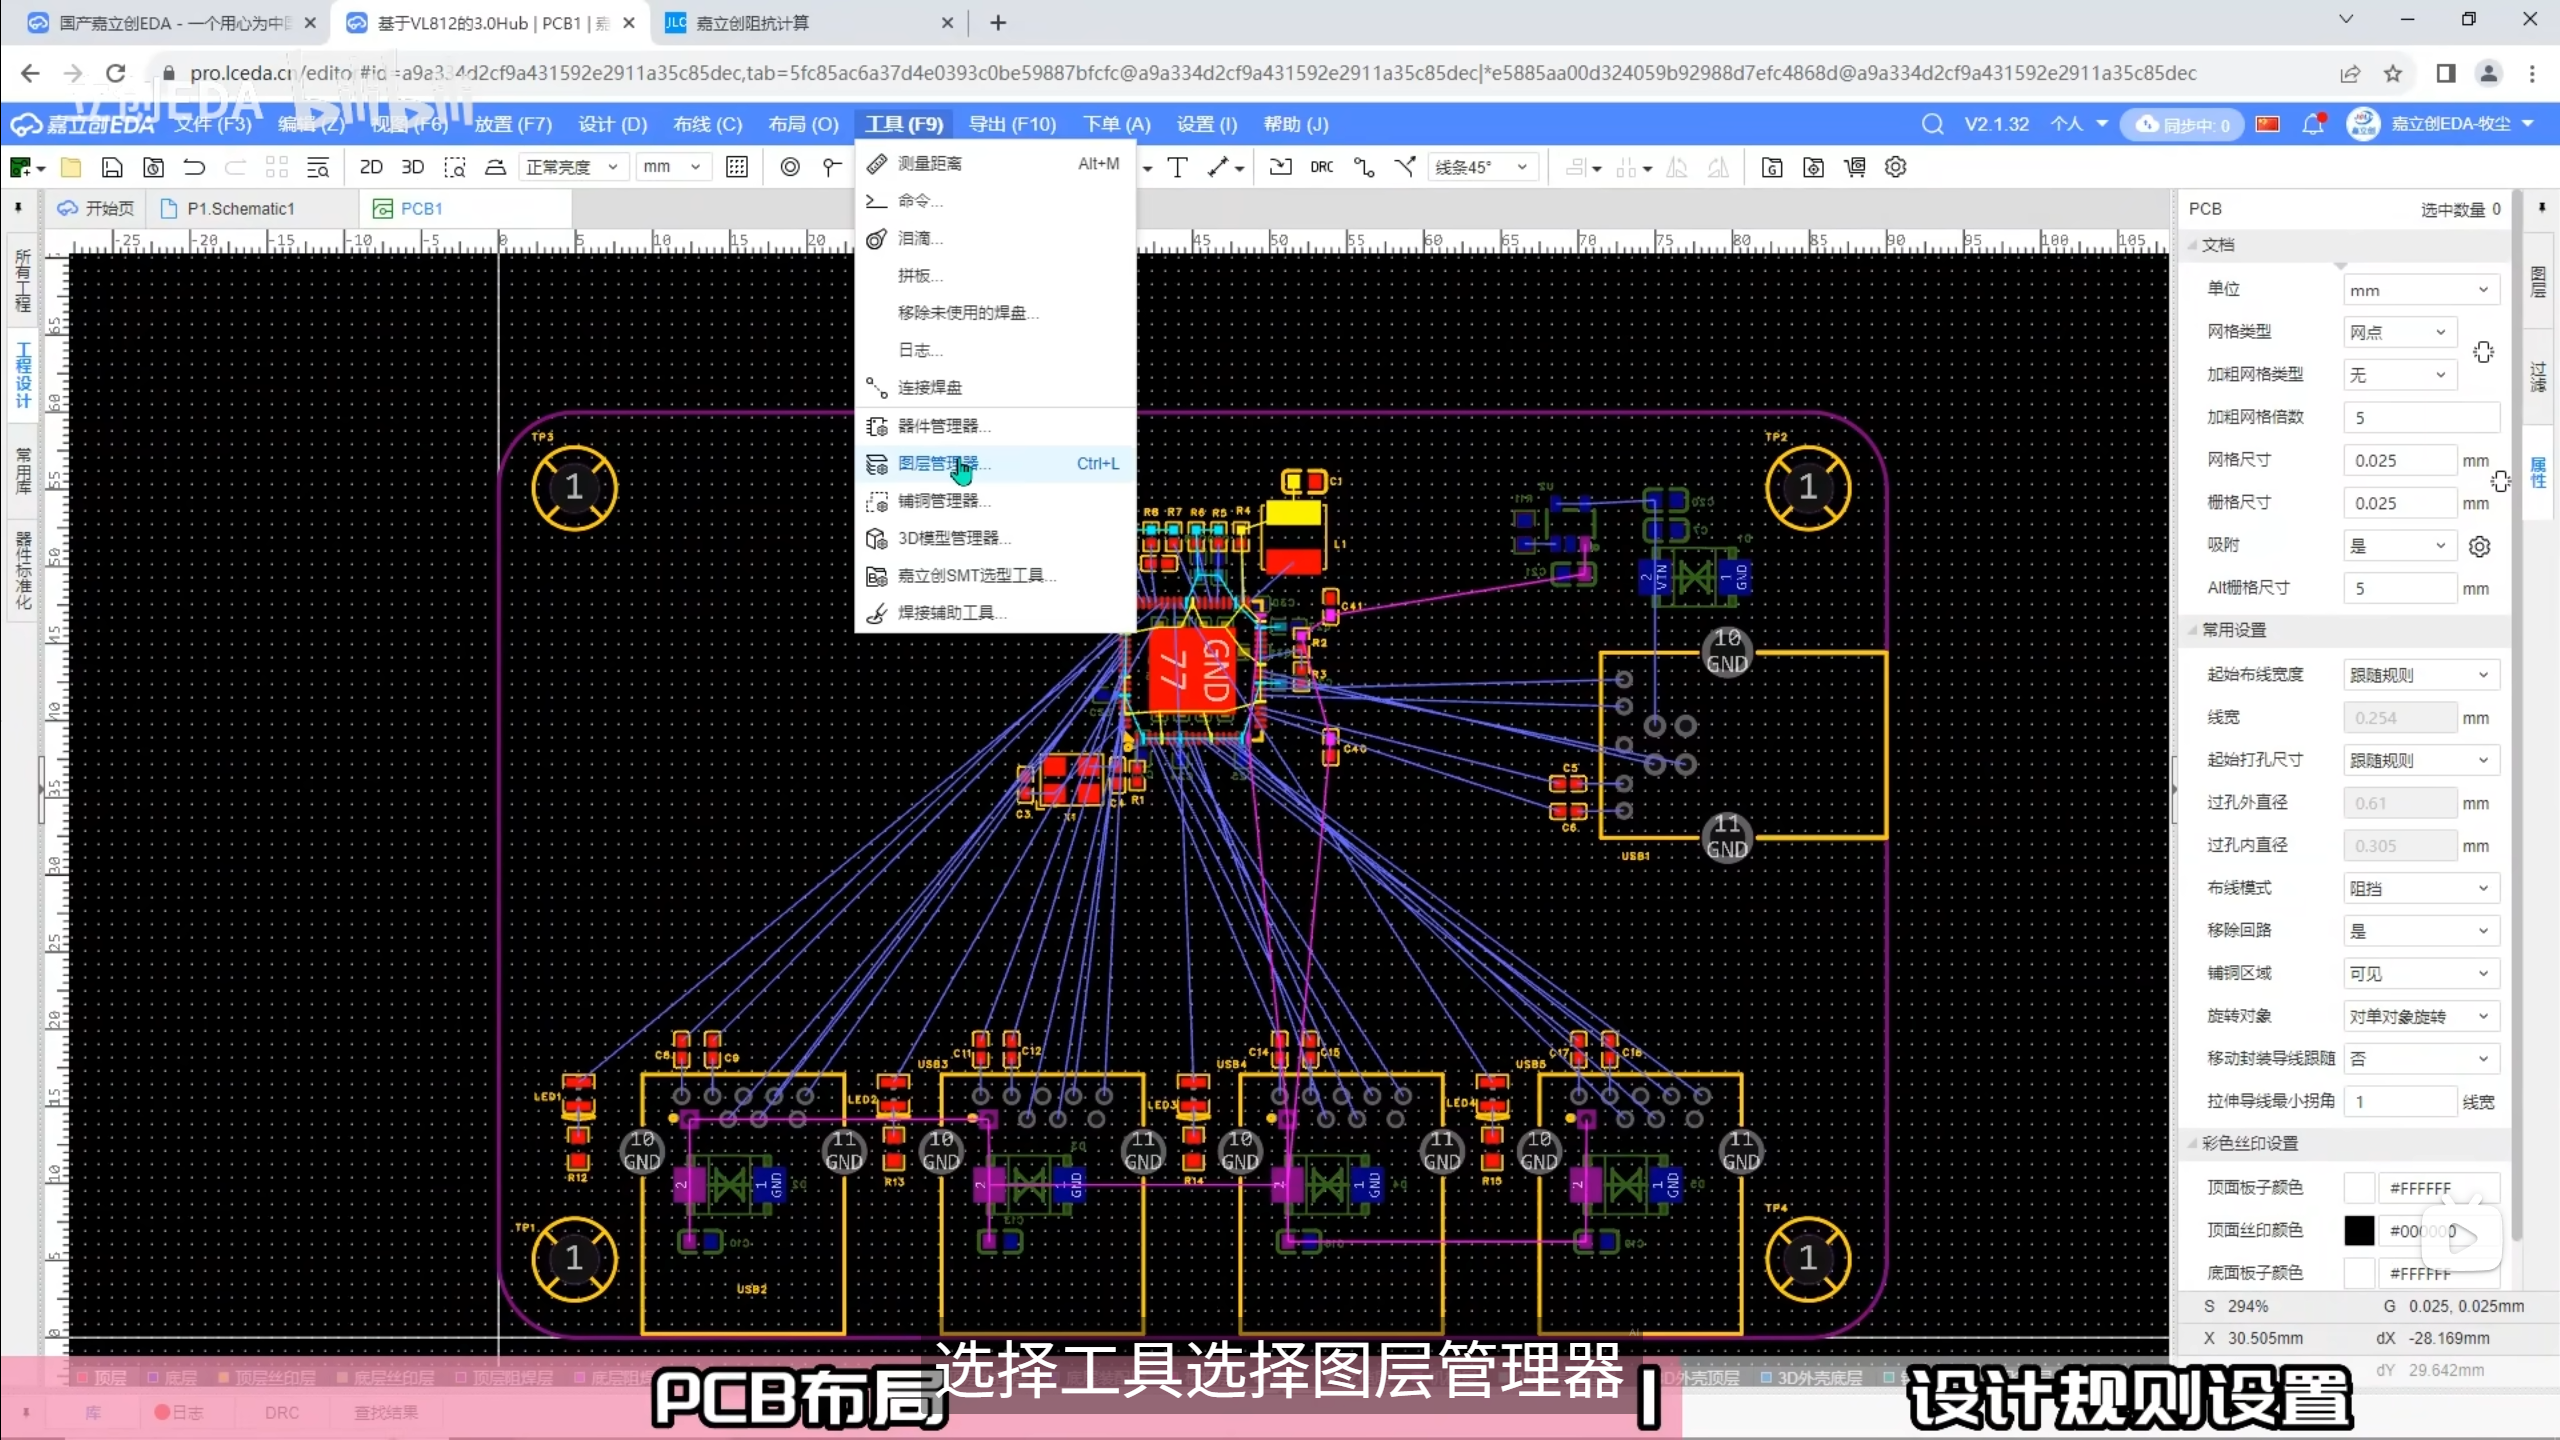Switch to the P1.Schematic1 tab
Image resolution: width=2560 pixels, height=1440 pixels.
(x=240, y=208)
